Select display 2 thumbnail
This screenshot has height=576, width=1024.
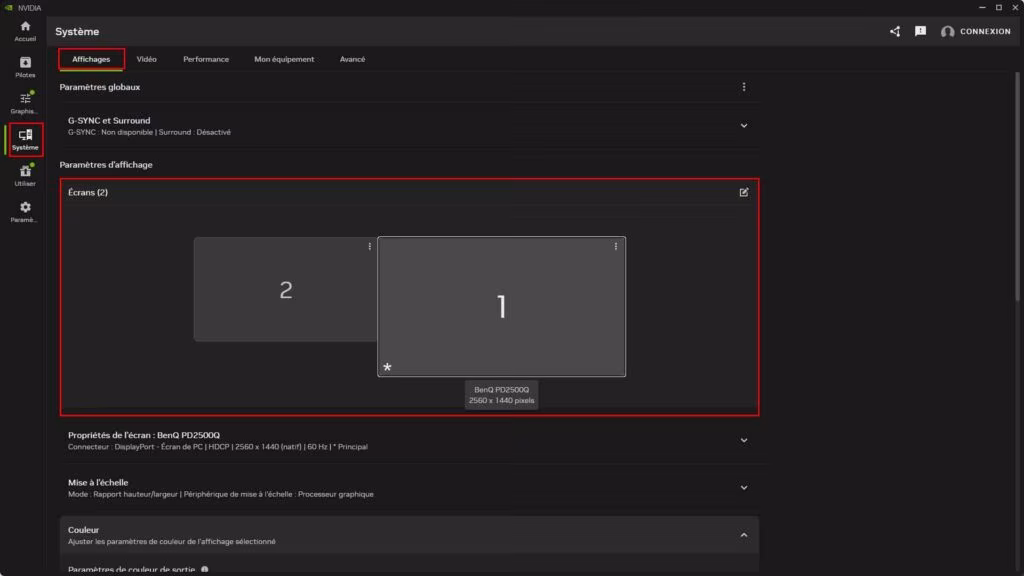point(285,289)
